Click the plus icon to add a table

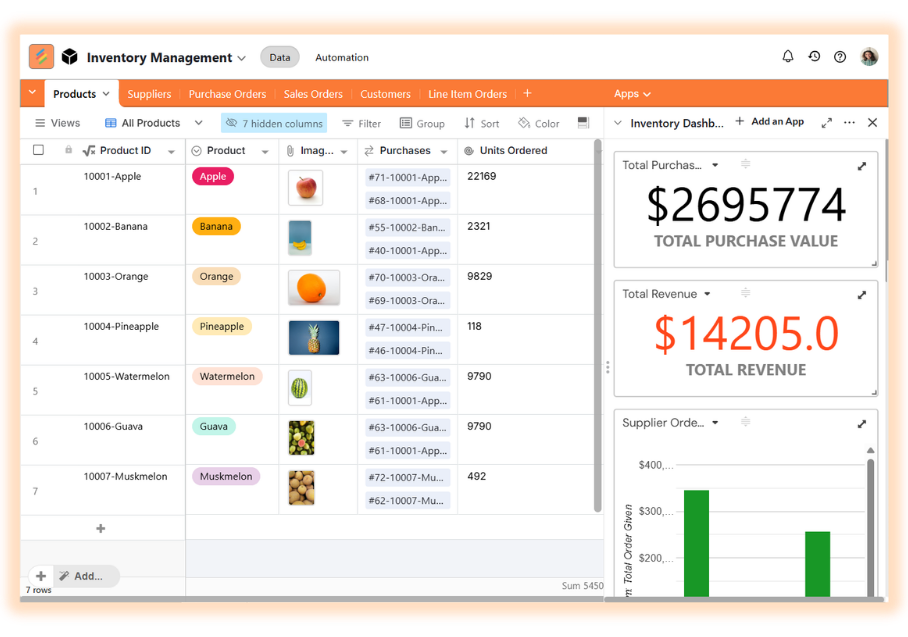click(x=527, y=94)
